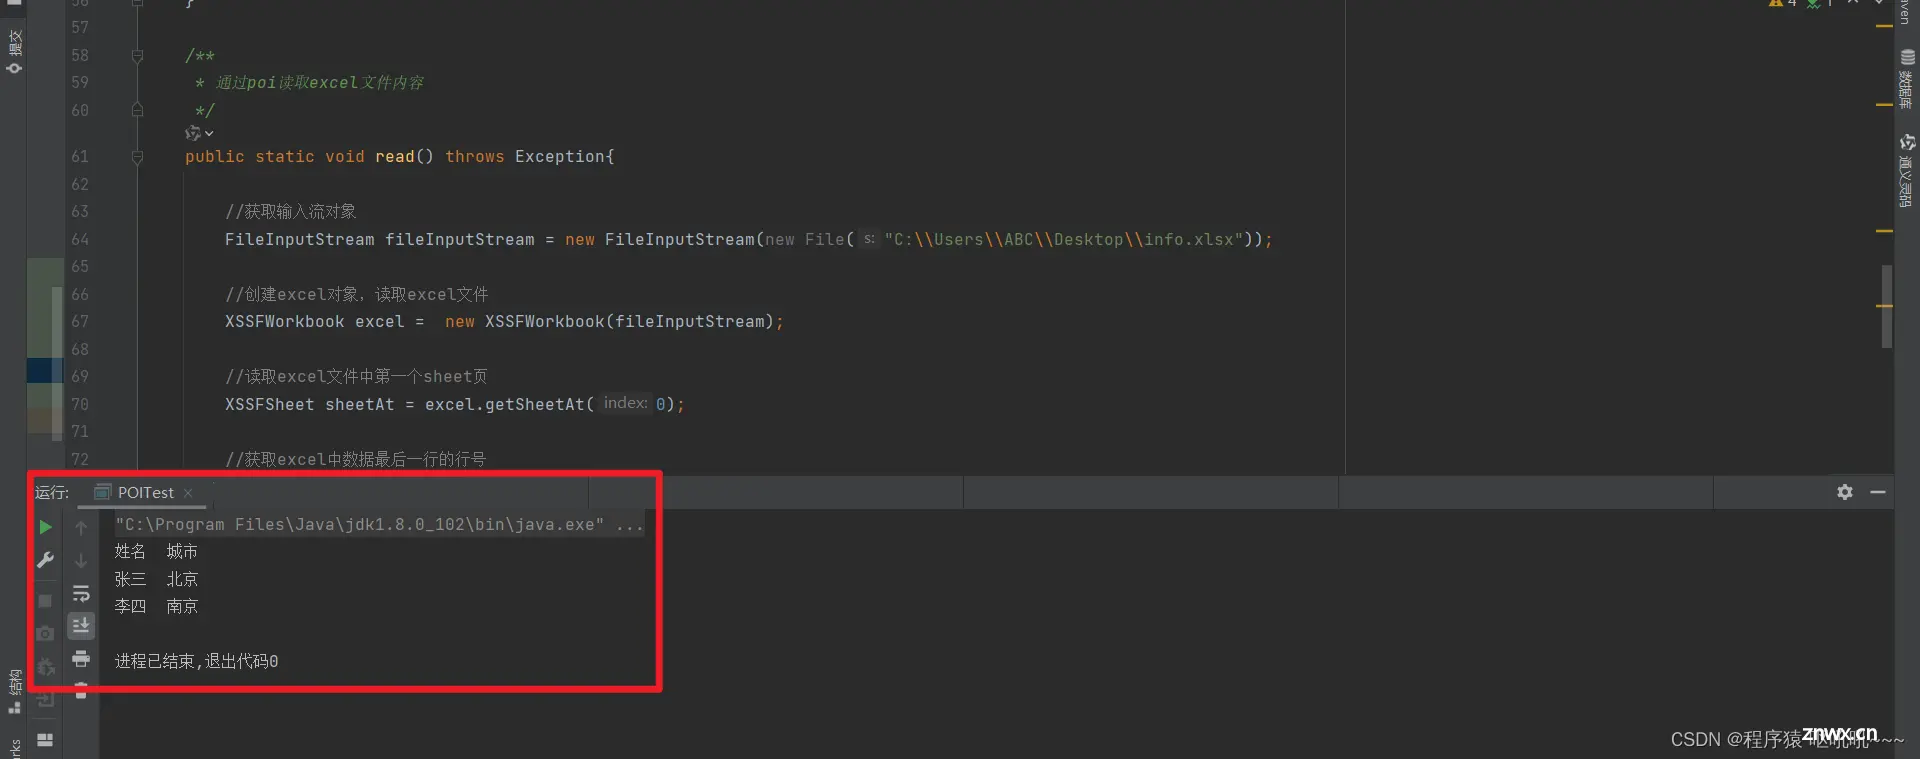Viewport: 1920px width, 759px height.
Task: Print the console output
Action: point(81,659)
